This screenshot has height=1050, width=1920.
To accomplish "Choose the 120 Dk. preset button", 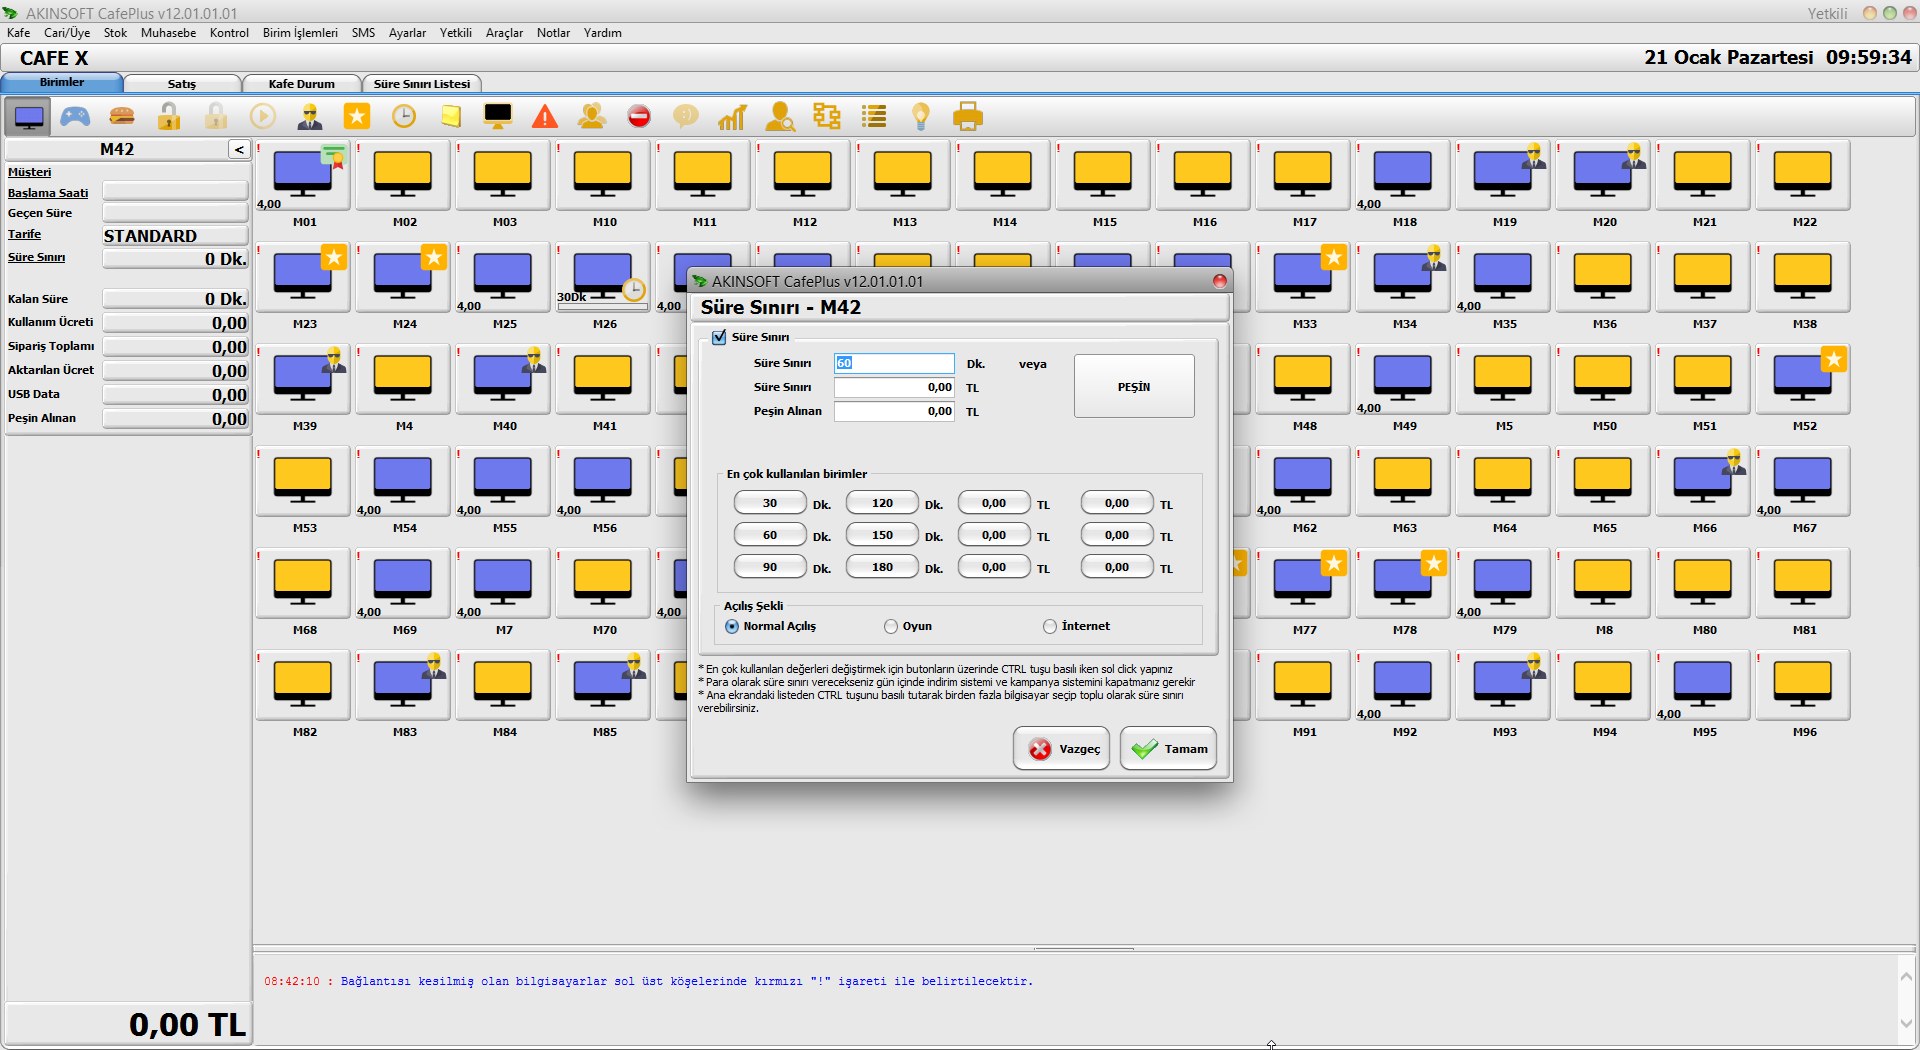I will (x=882, y=503).
